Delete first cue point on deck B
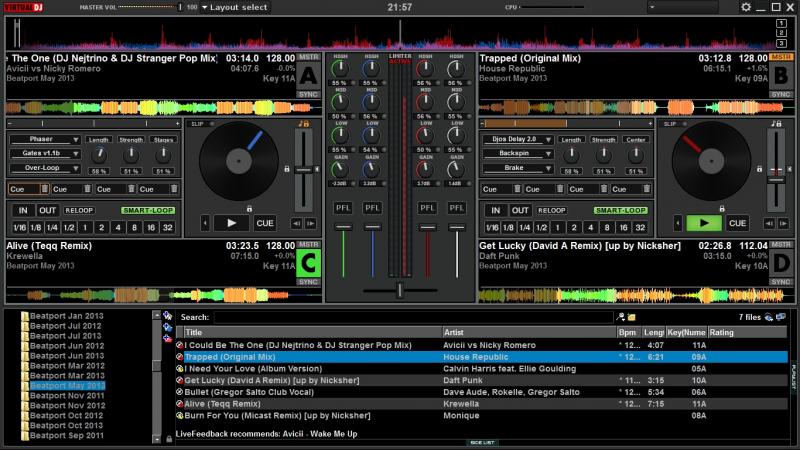This screenshot has height=450, width=800. point(517,189)
